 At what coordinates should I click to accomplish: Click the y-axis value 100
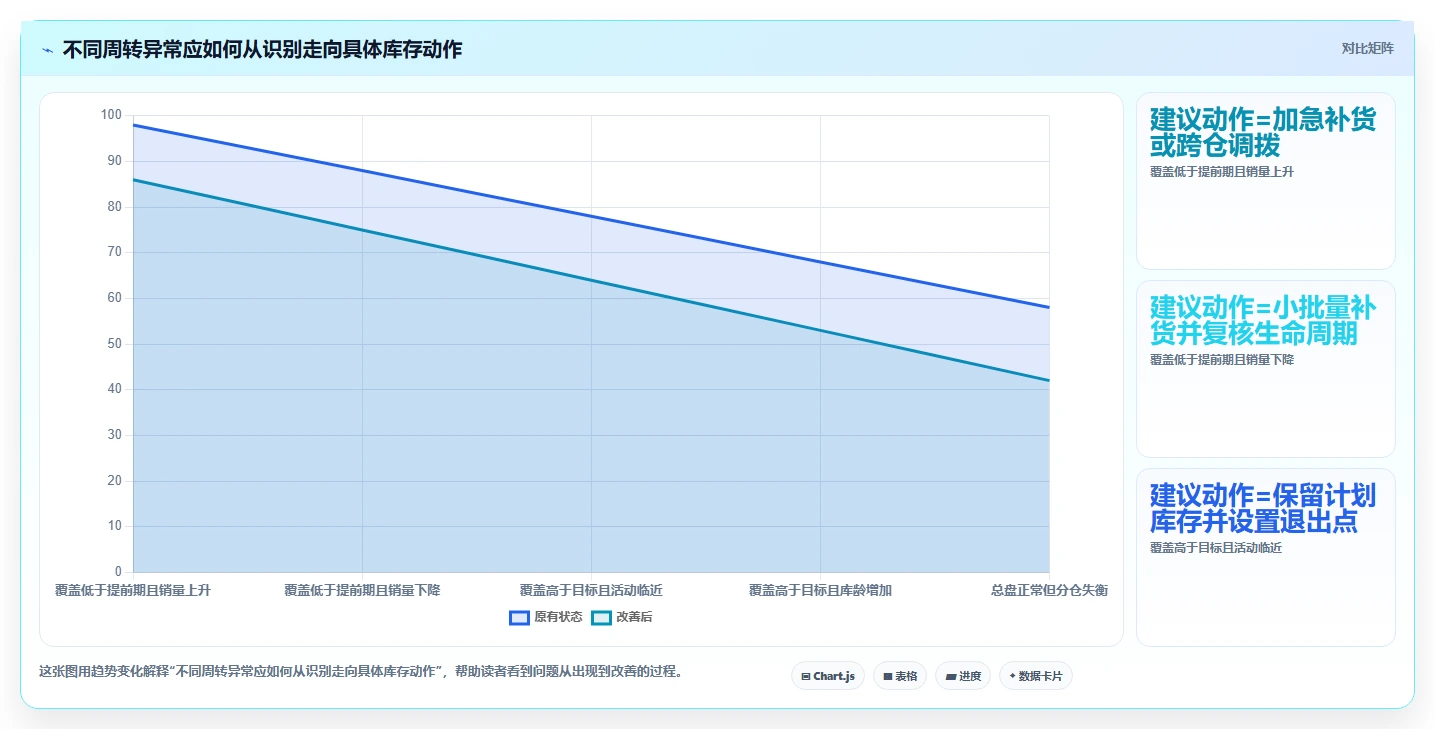tap(110, 115)
